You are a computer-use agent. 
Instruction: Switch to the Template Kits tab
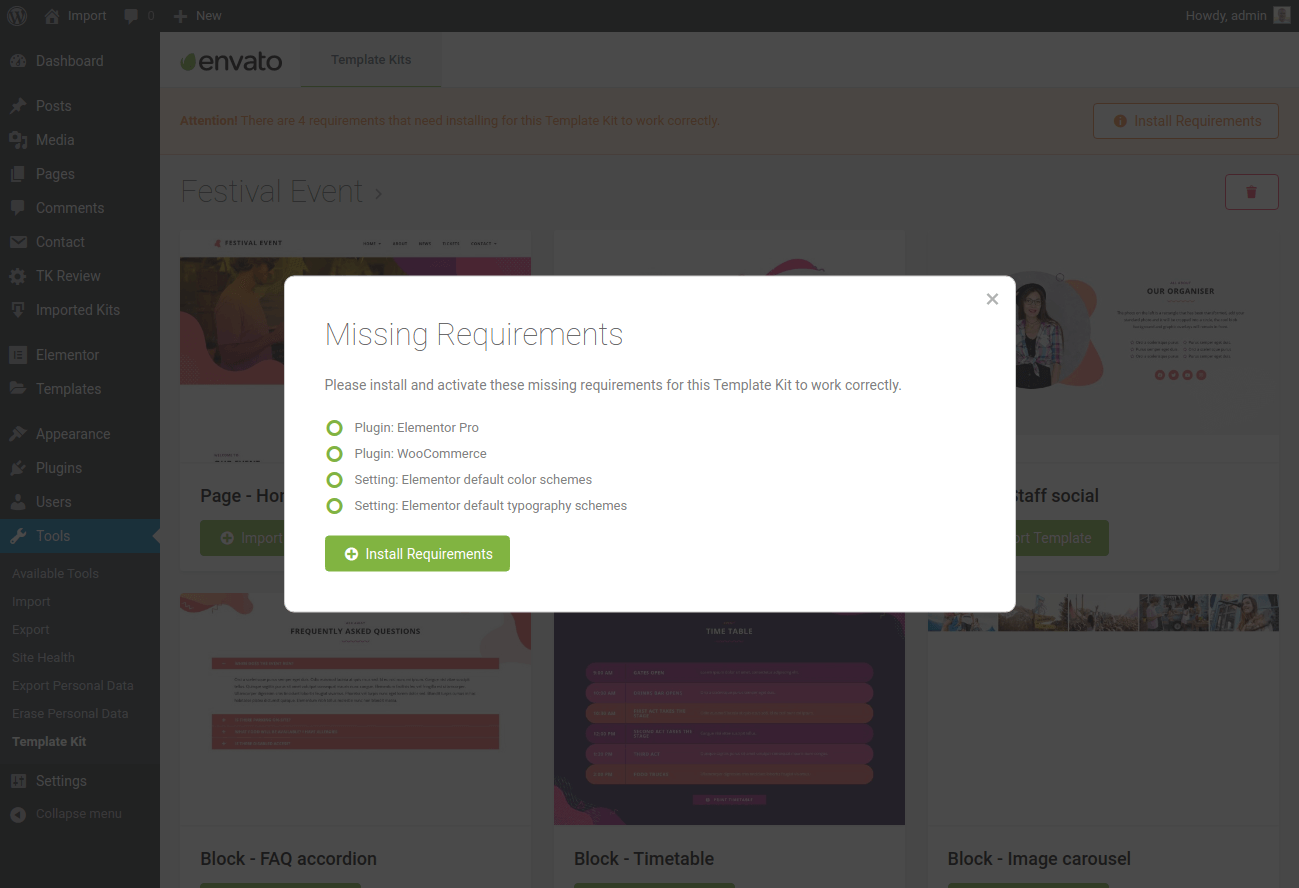(371, 60)
